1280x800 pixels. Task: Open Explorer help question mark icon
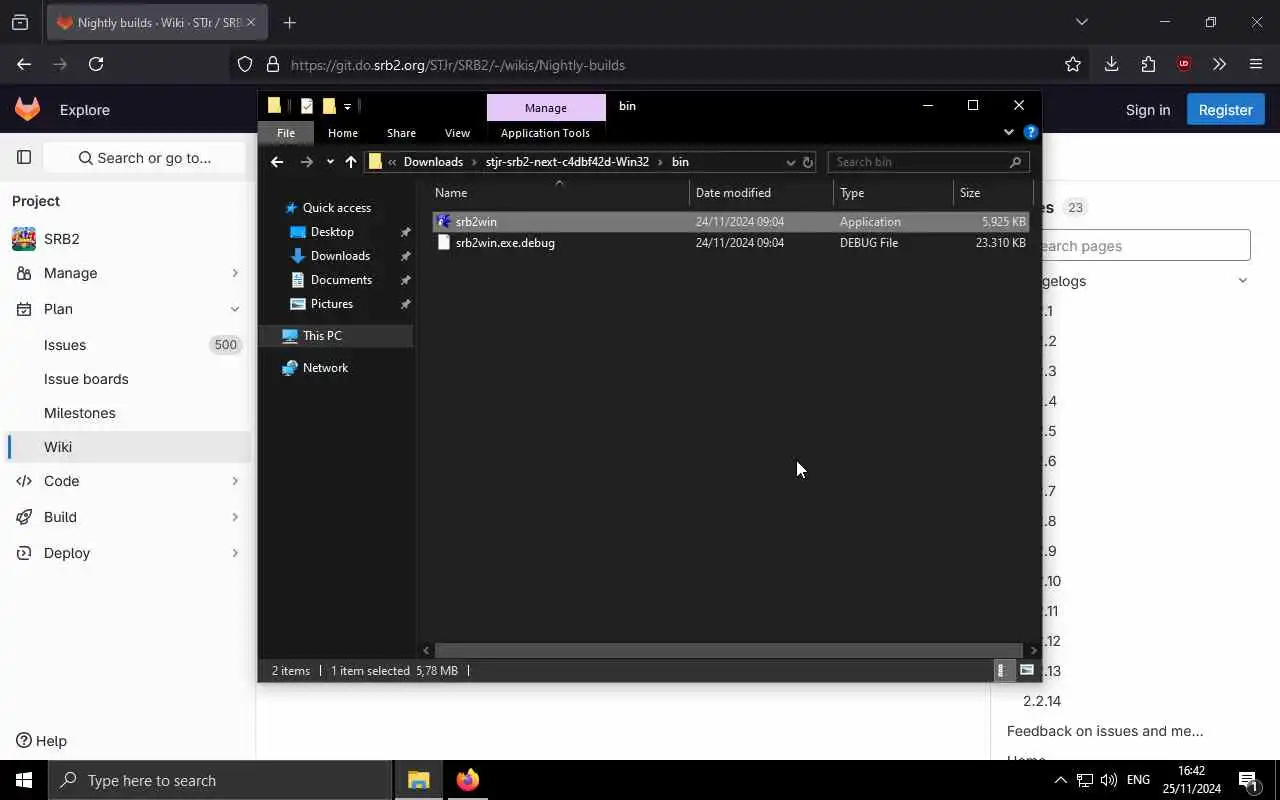pyautogui.click(x=1031, y=132)
